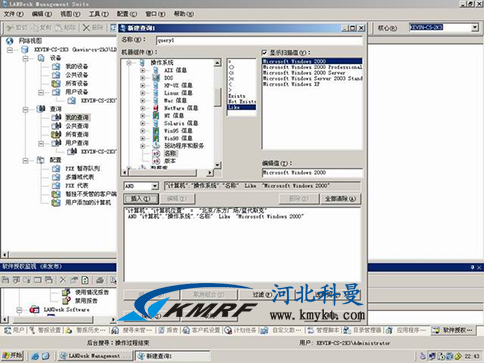Select the NetWare 信息 component icon
The image size is (484, 363).
coord(156,108)
